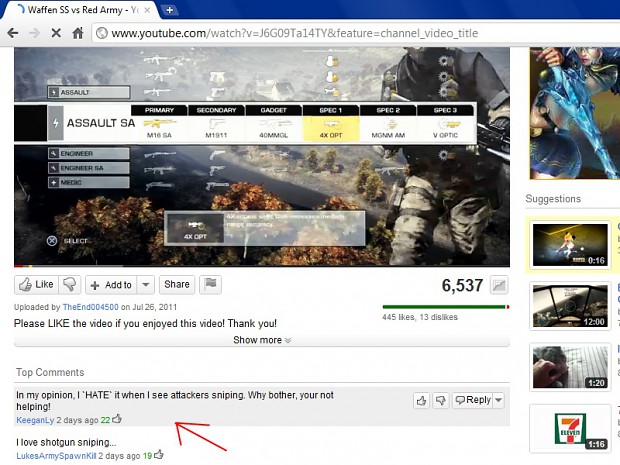Screen dimensions: 620x465
Task: Seek on the video progress bar
Action: [x=262, y=266]
